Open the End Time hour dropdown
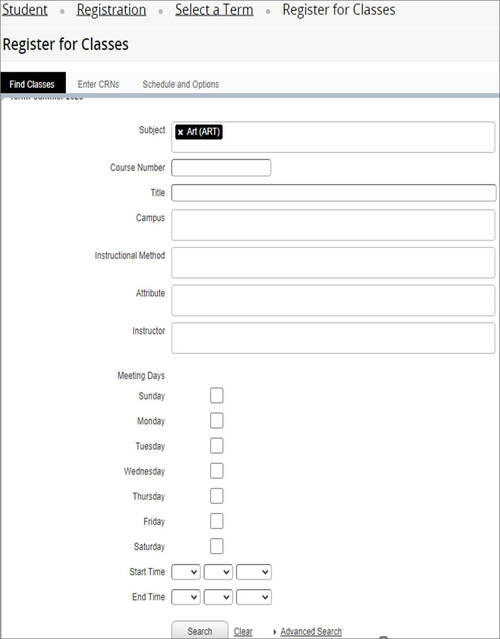 pos(186,597)
